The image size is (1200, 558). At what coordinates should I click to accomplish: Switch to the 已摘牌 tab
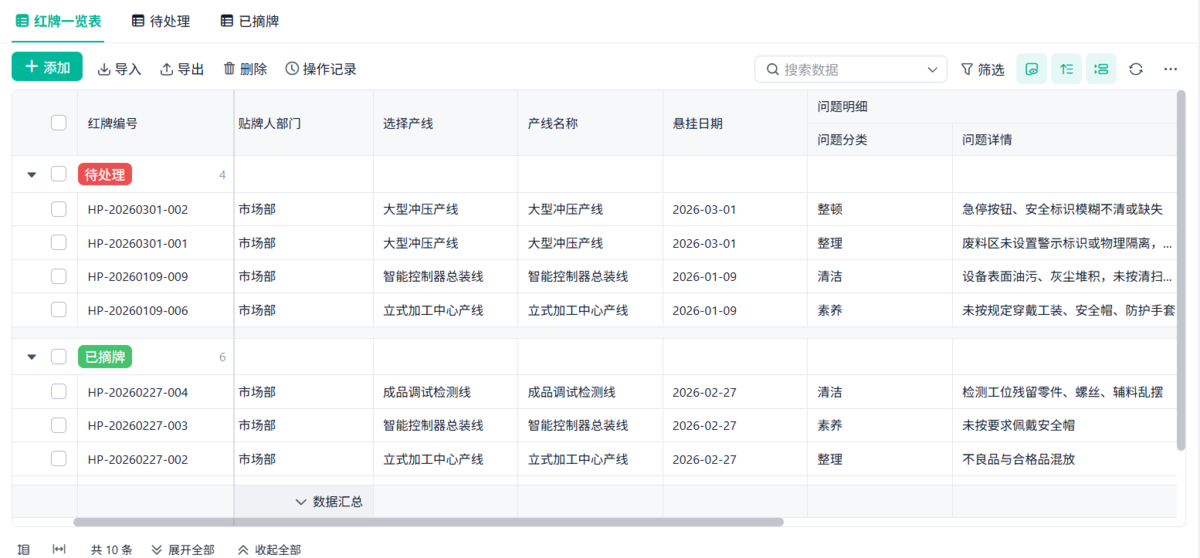[x=250, y=21]
